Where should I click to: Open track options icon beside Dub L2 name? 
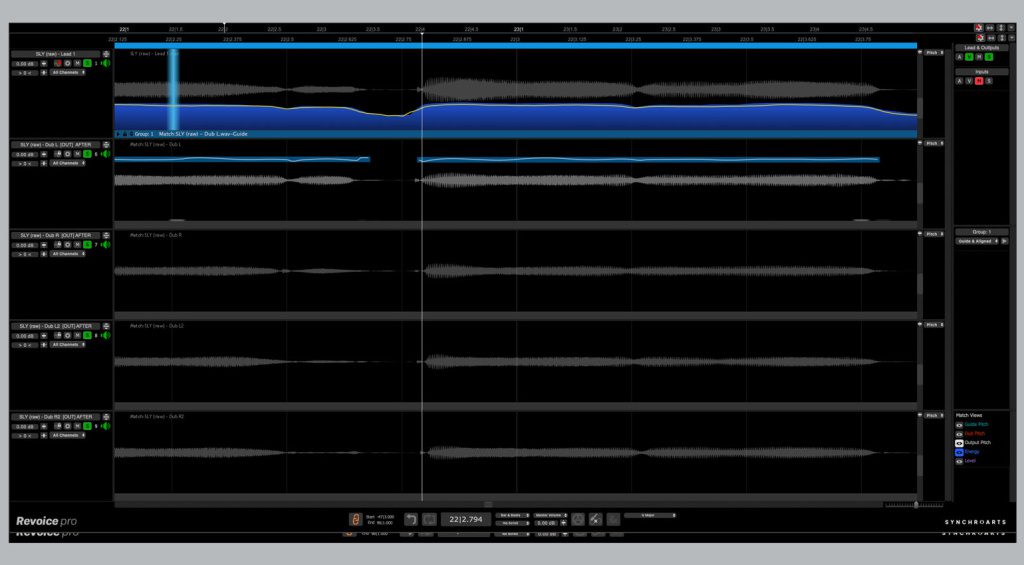click(x=106, y=327)
